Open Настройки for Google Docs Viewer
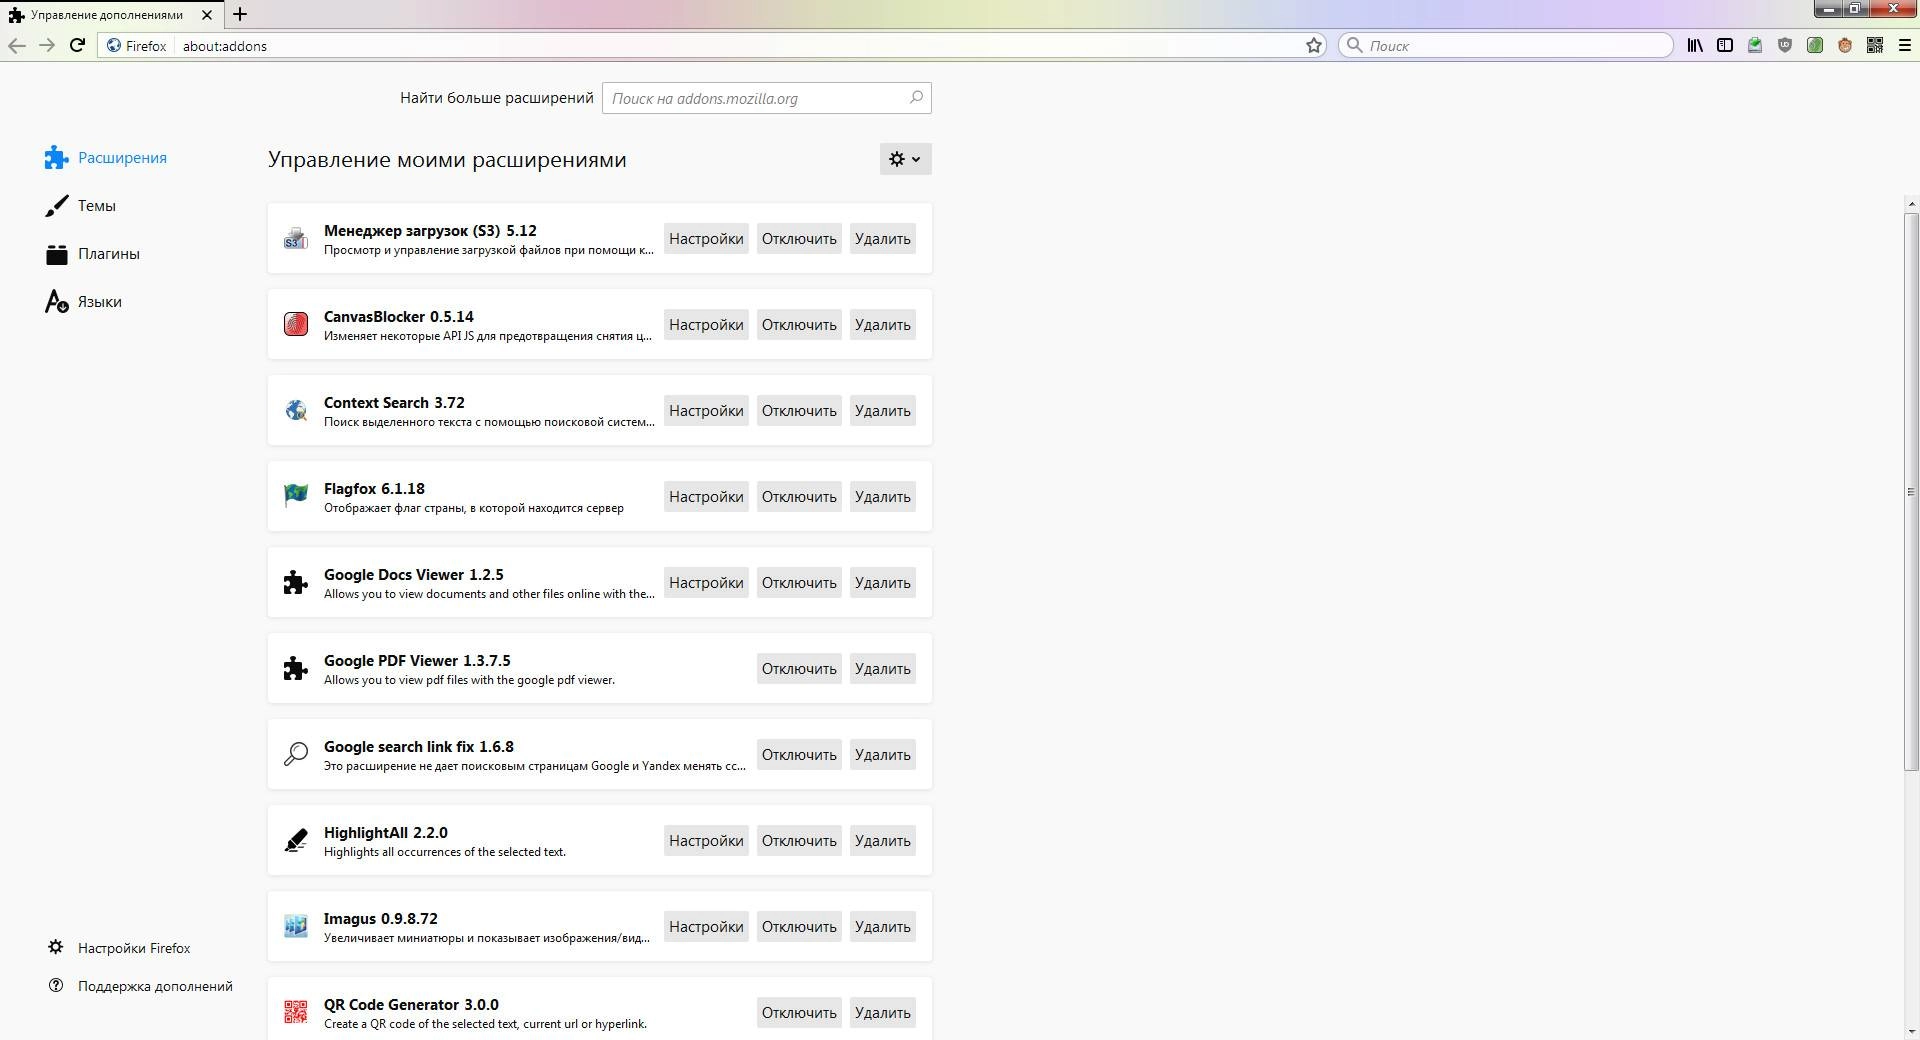1920x1040 pixels. coord(706,582)
